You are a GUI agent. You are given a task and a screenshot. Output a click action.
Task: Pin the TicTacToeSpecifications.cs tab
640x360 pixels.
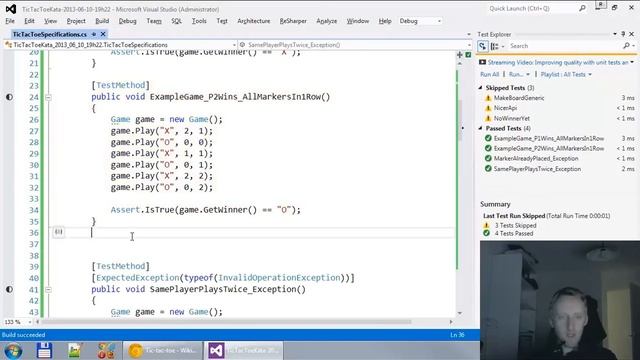coord(94,34)
